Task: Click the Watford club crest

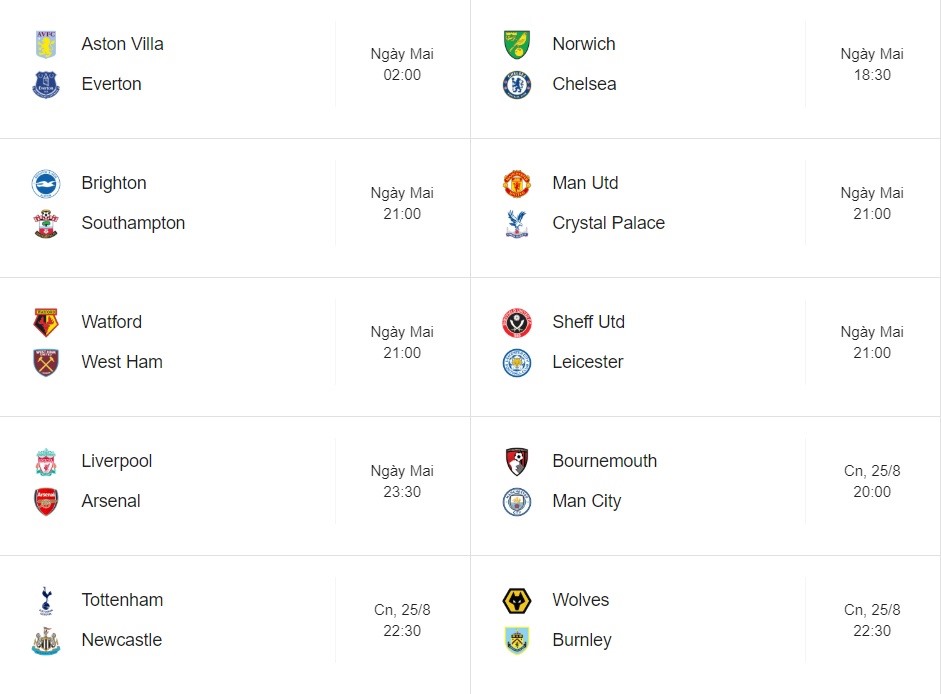Action: pyautogui.click(x=46, y=322)
